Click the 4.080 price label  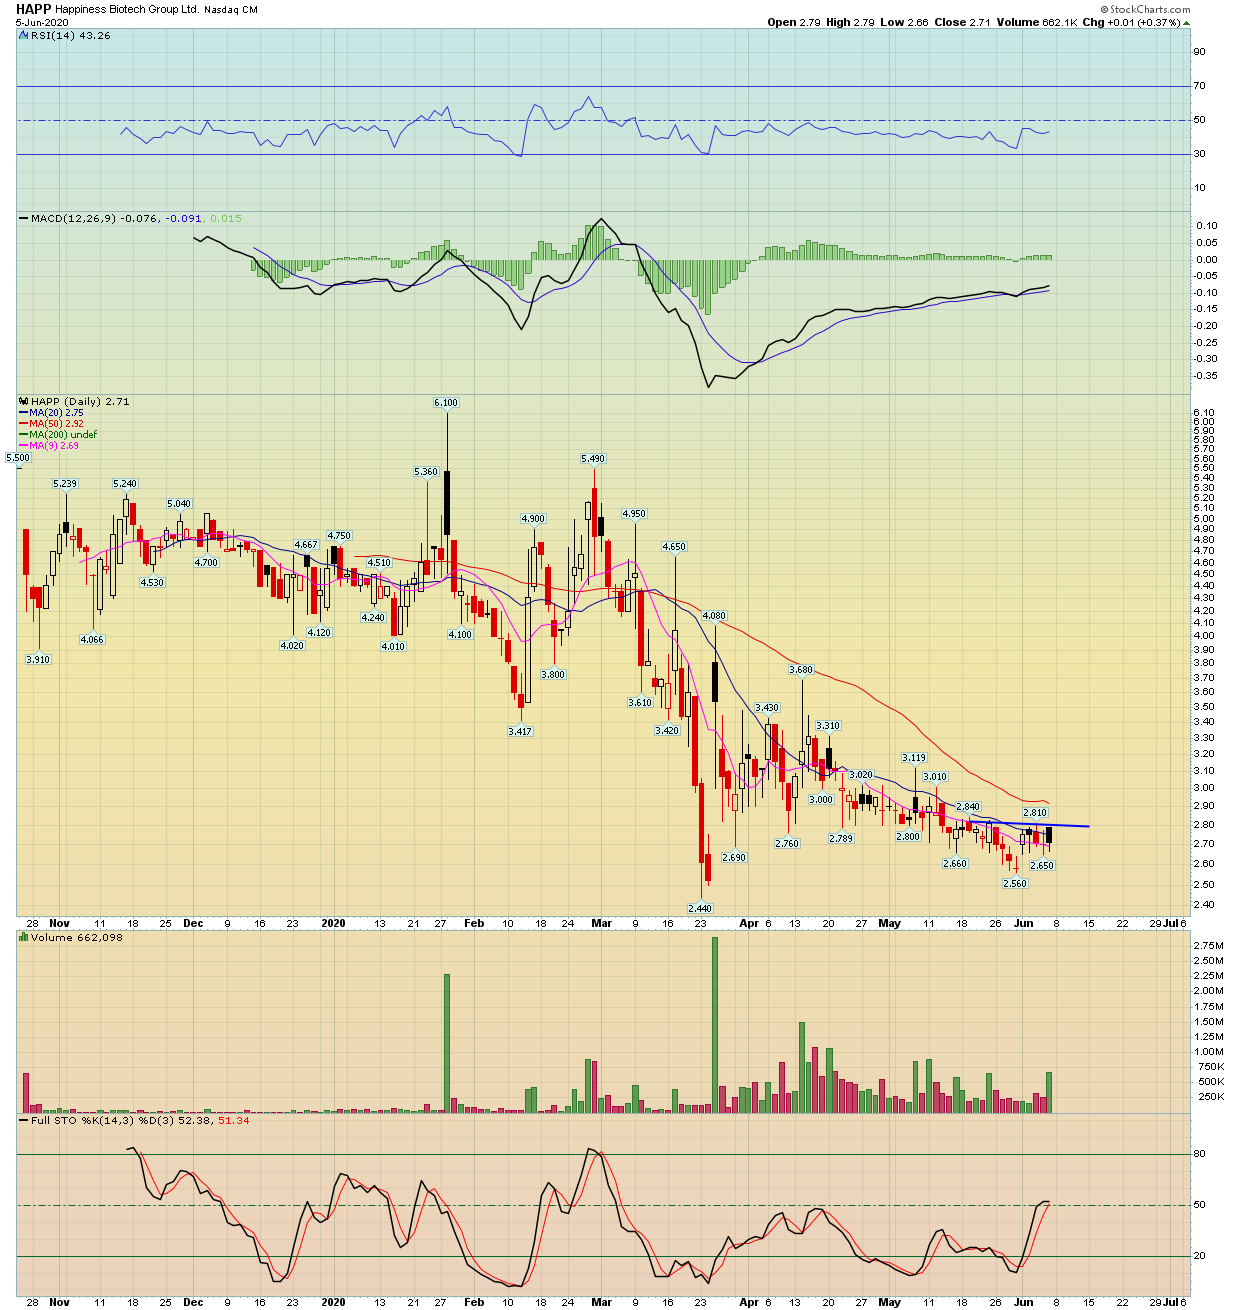pyautogui.click(x=714, y=616)
